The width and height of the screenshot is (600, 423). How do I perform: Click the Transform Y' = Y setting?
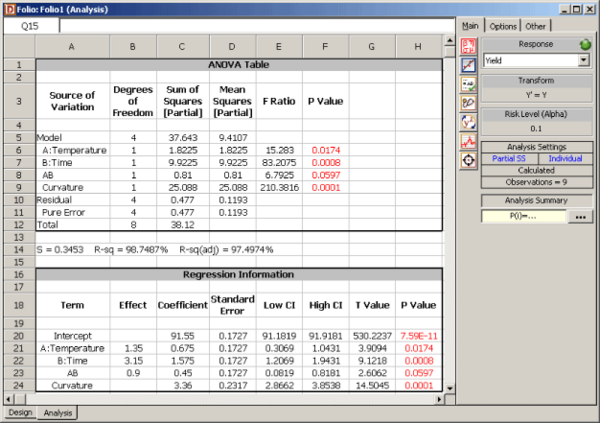click(x=536, y=95)
